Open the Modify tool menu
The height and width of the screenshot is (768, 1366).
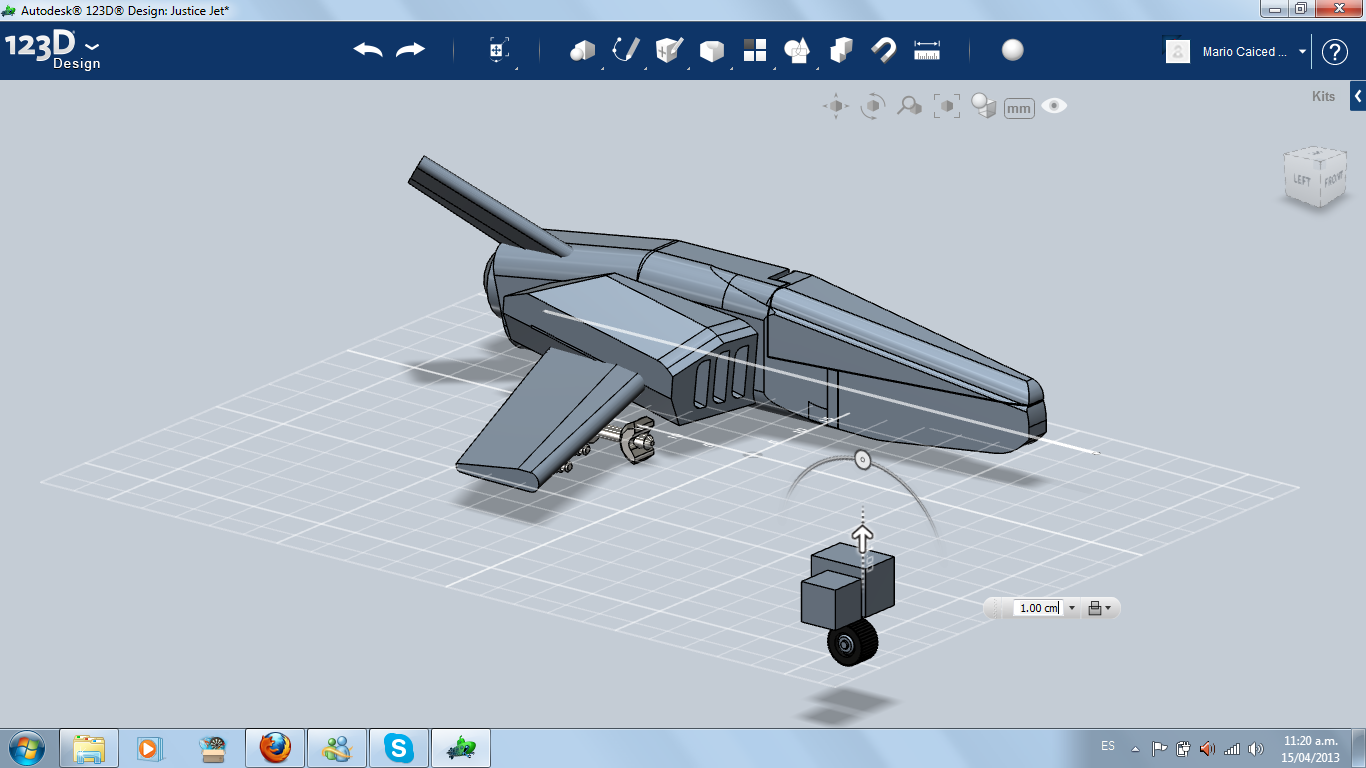pyautogui.click(x=711, y=51)
